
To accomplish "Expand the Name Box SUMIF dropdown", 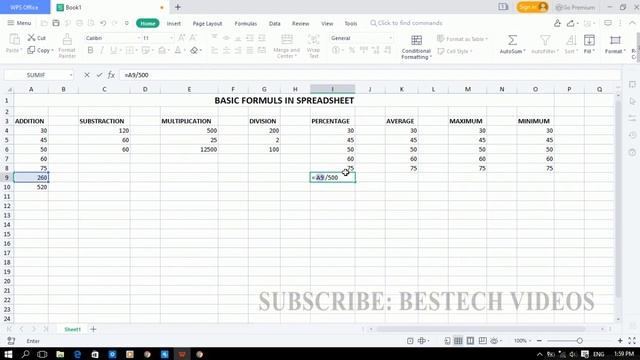I will [71, 75].
